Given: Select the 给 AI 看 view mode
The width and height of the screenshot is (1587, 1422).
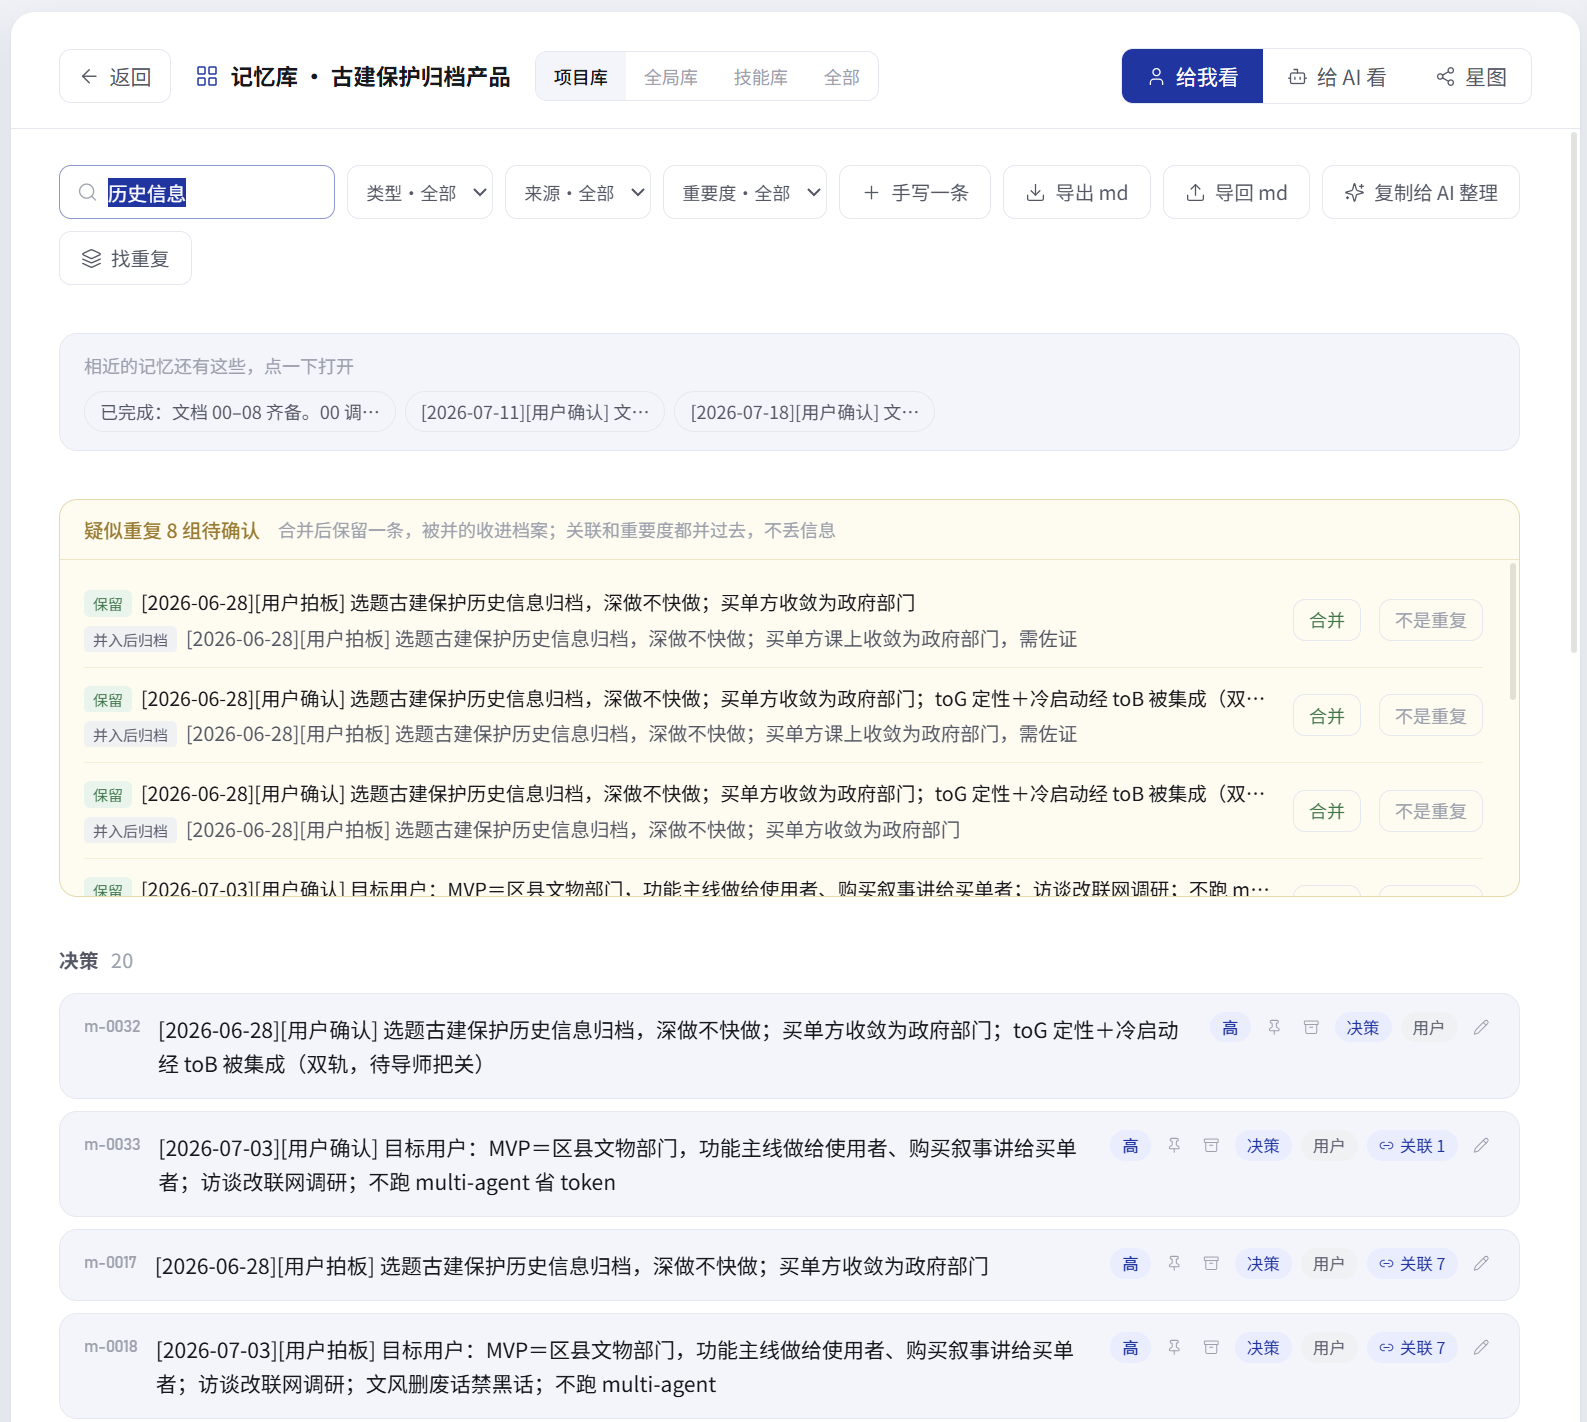Looking at the screenshot, I should tap(1337, 76).
